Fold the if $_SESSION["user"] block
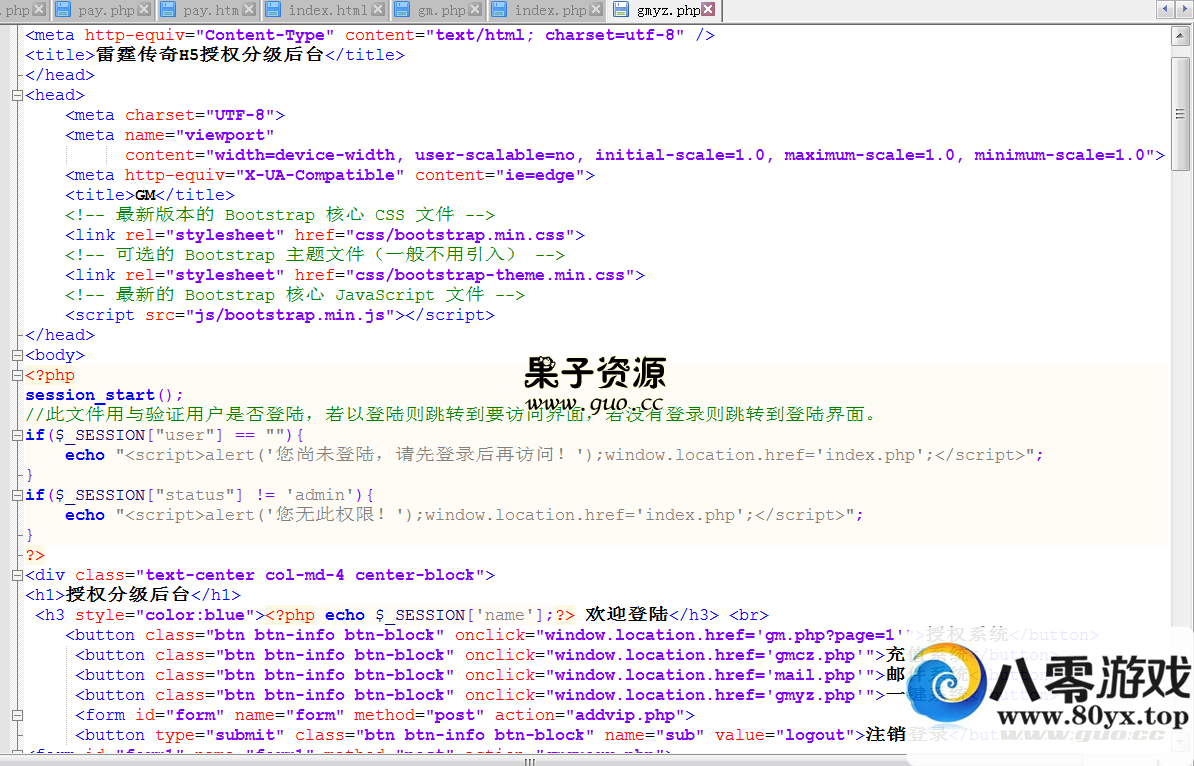The image size is (1194, 766). coord(17,435)
